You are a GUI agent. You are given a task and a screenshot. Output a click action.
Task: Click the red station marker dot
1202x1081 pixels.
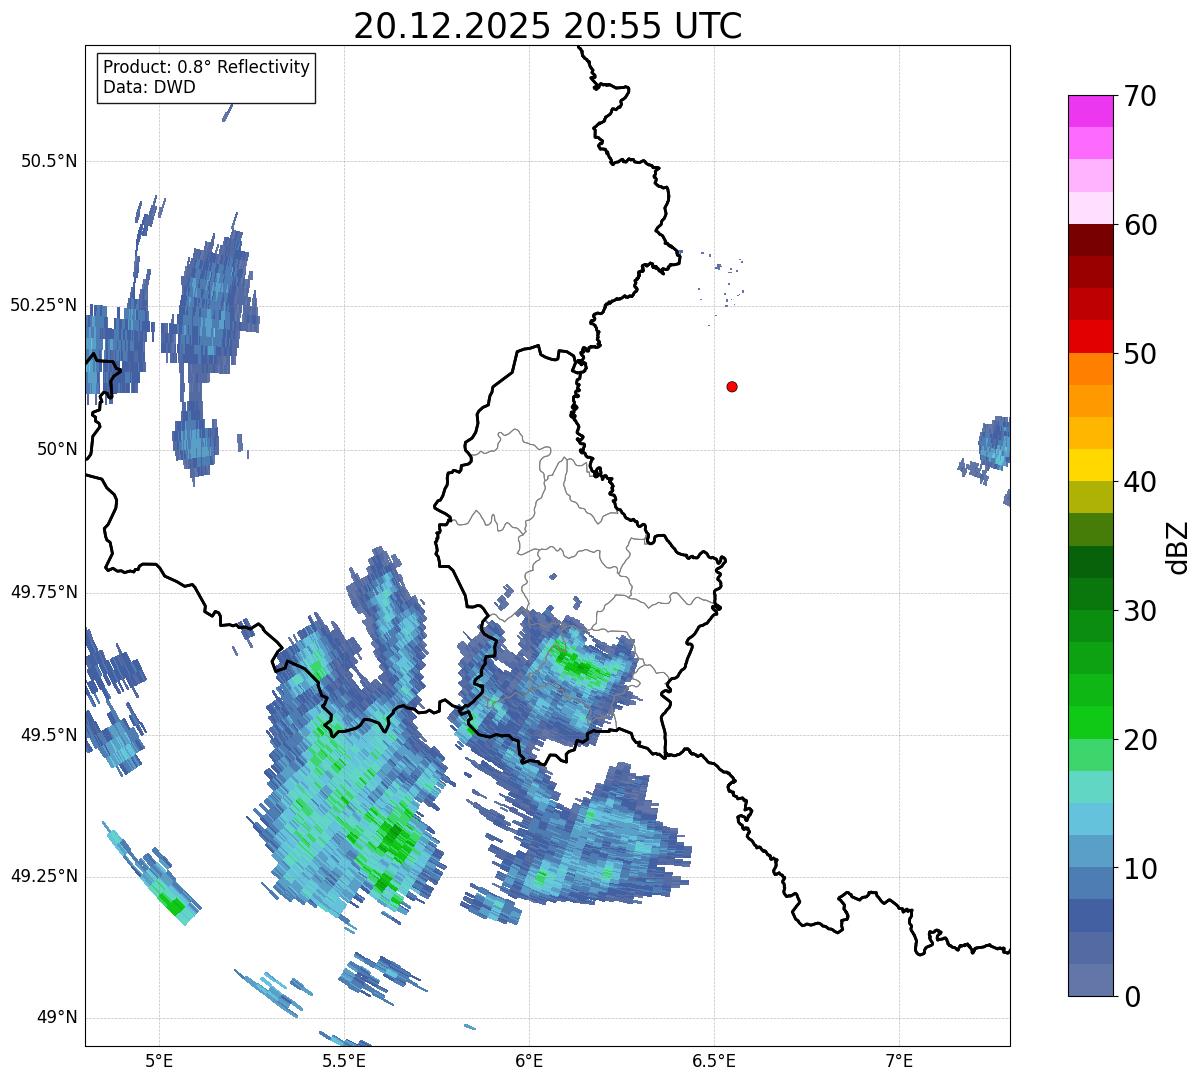(x=732, y=386)
